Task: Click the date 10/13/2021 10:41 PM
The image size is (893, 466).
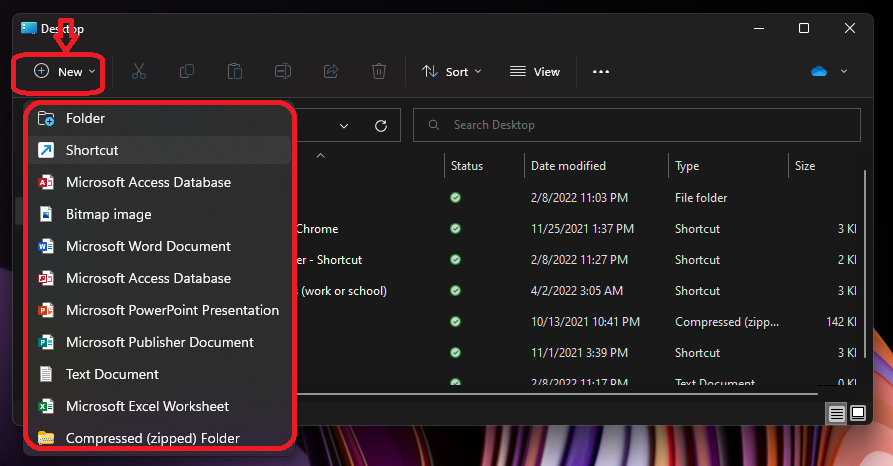Action: [585, 322]
